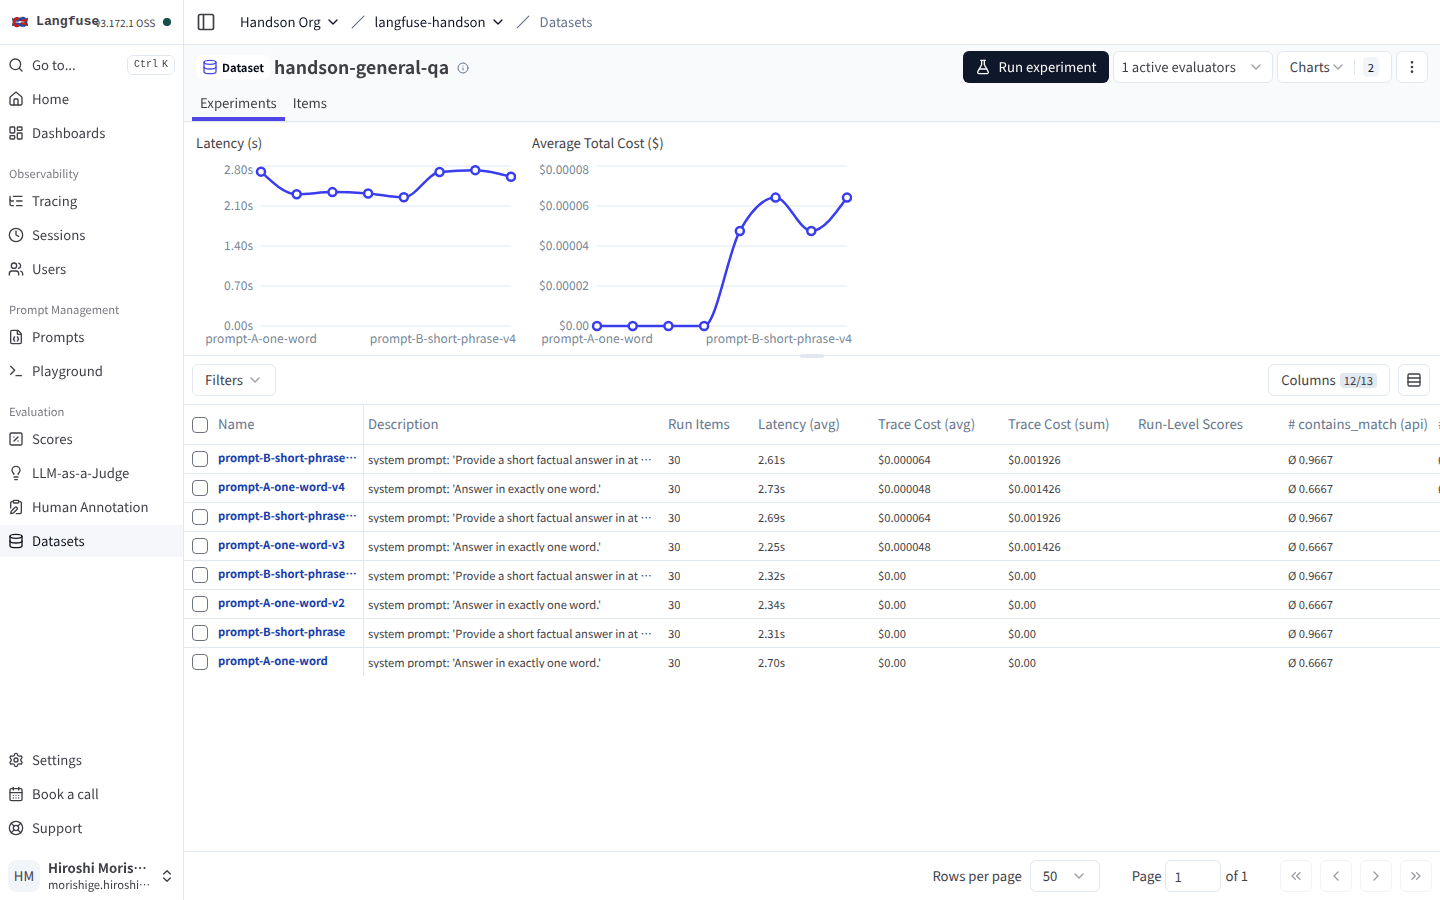Click the Run Items column header
This screenshot has height=900, width=1440.
699,424
